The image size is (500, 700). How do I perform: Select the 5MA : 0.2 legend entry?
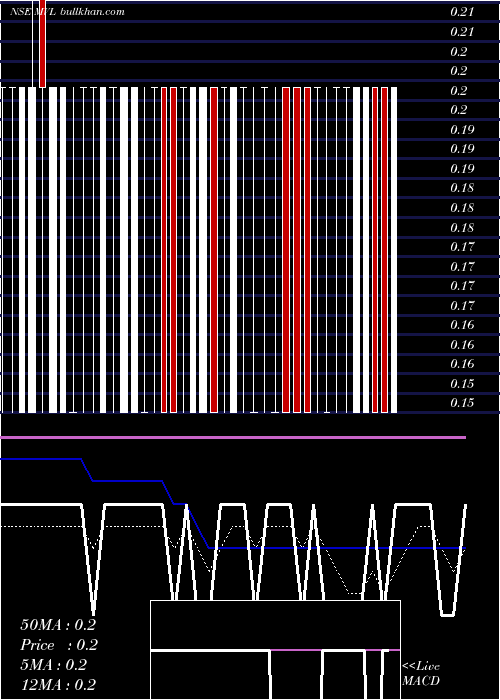54,665
